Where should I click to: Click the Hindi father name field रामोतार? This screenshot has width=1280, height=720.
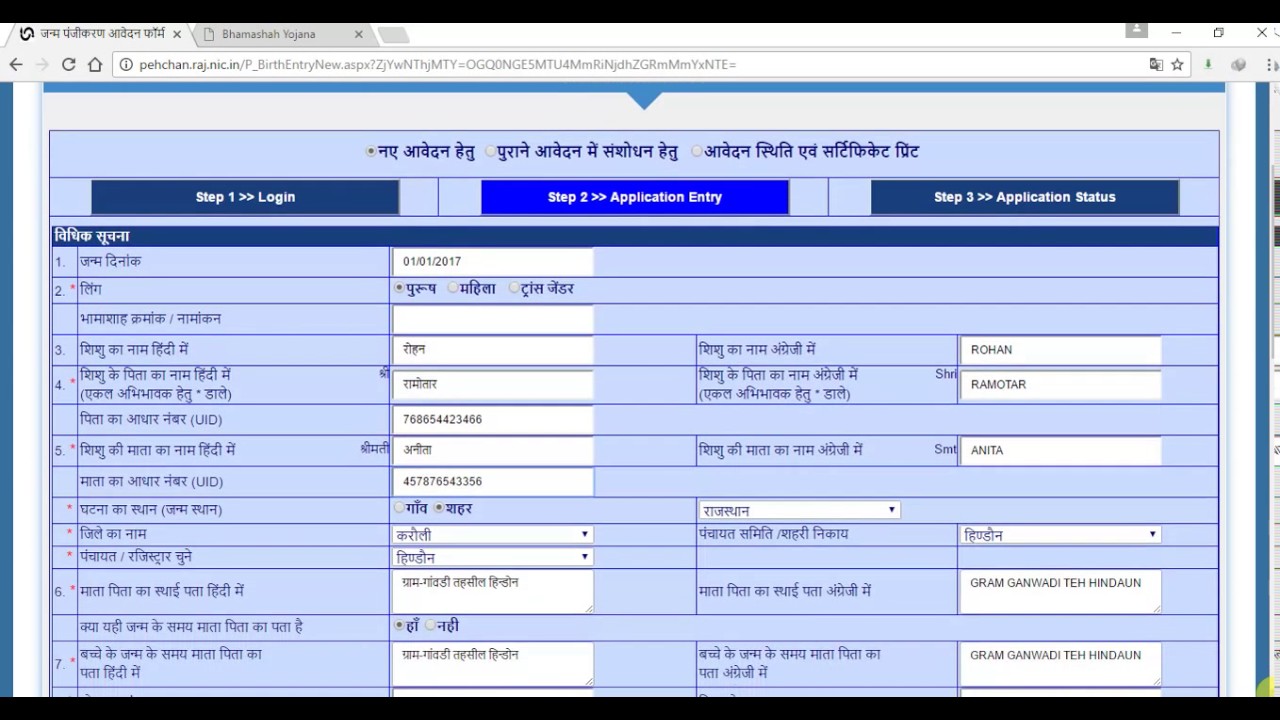(x=493, y=385)
